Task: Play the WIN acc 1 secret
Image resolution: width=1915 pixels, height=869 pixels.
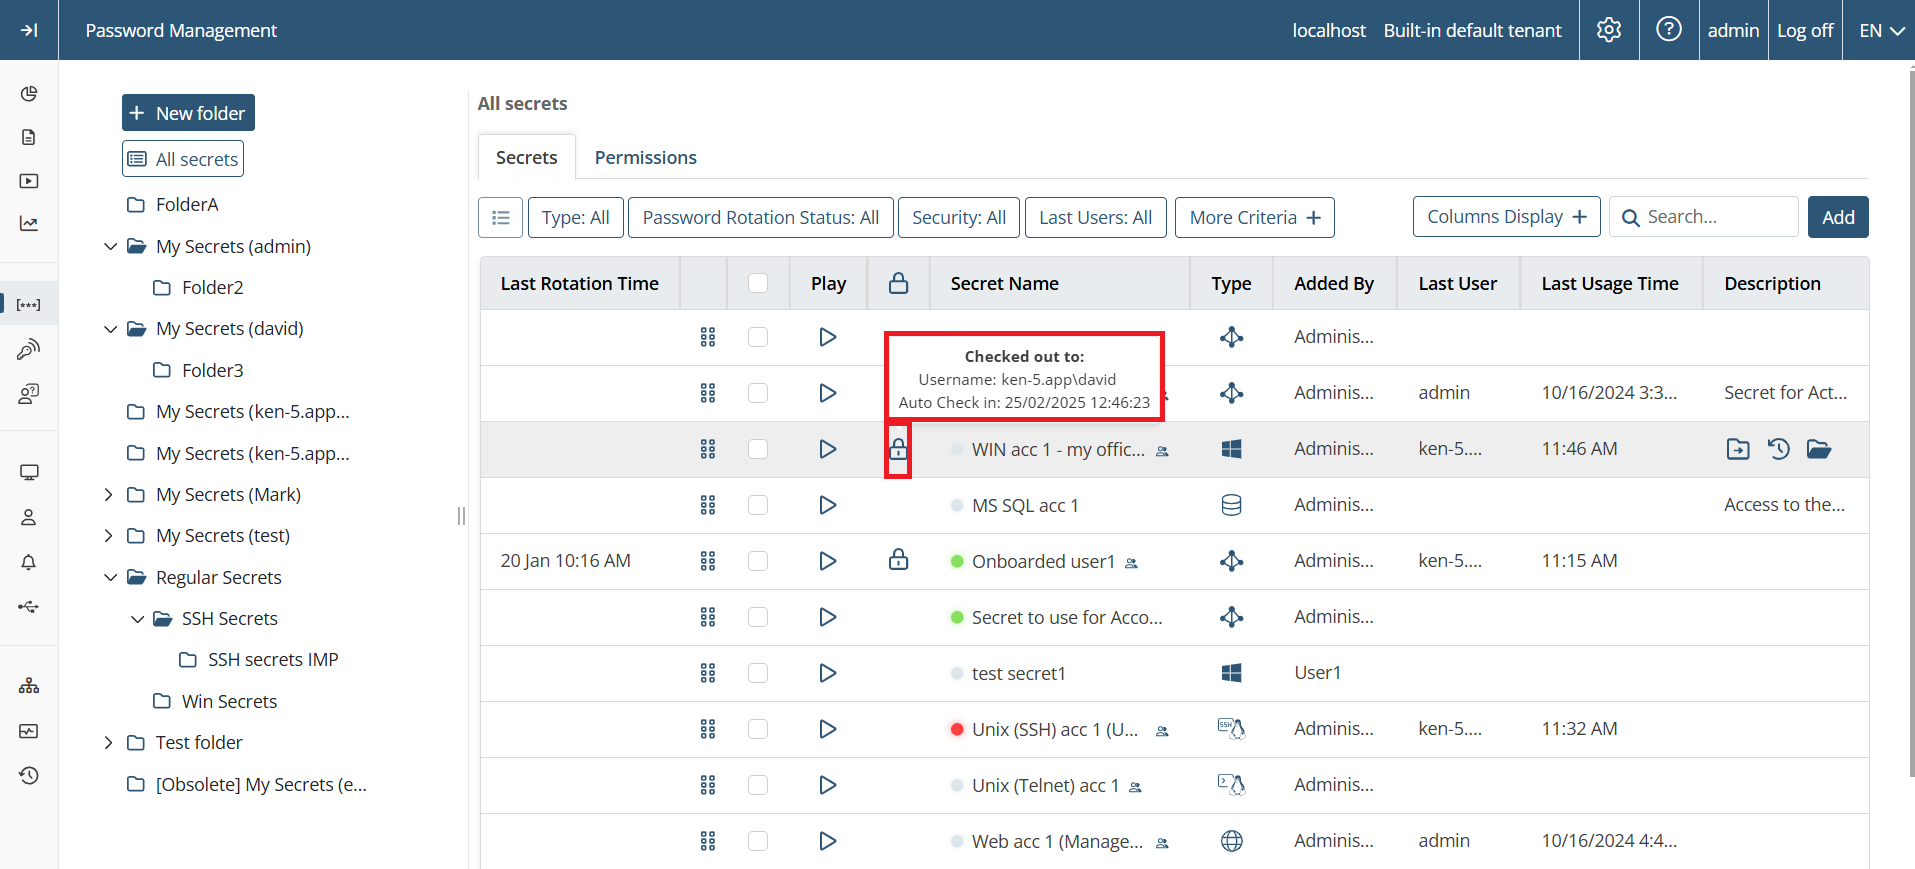Action: point(827,449)
